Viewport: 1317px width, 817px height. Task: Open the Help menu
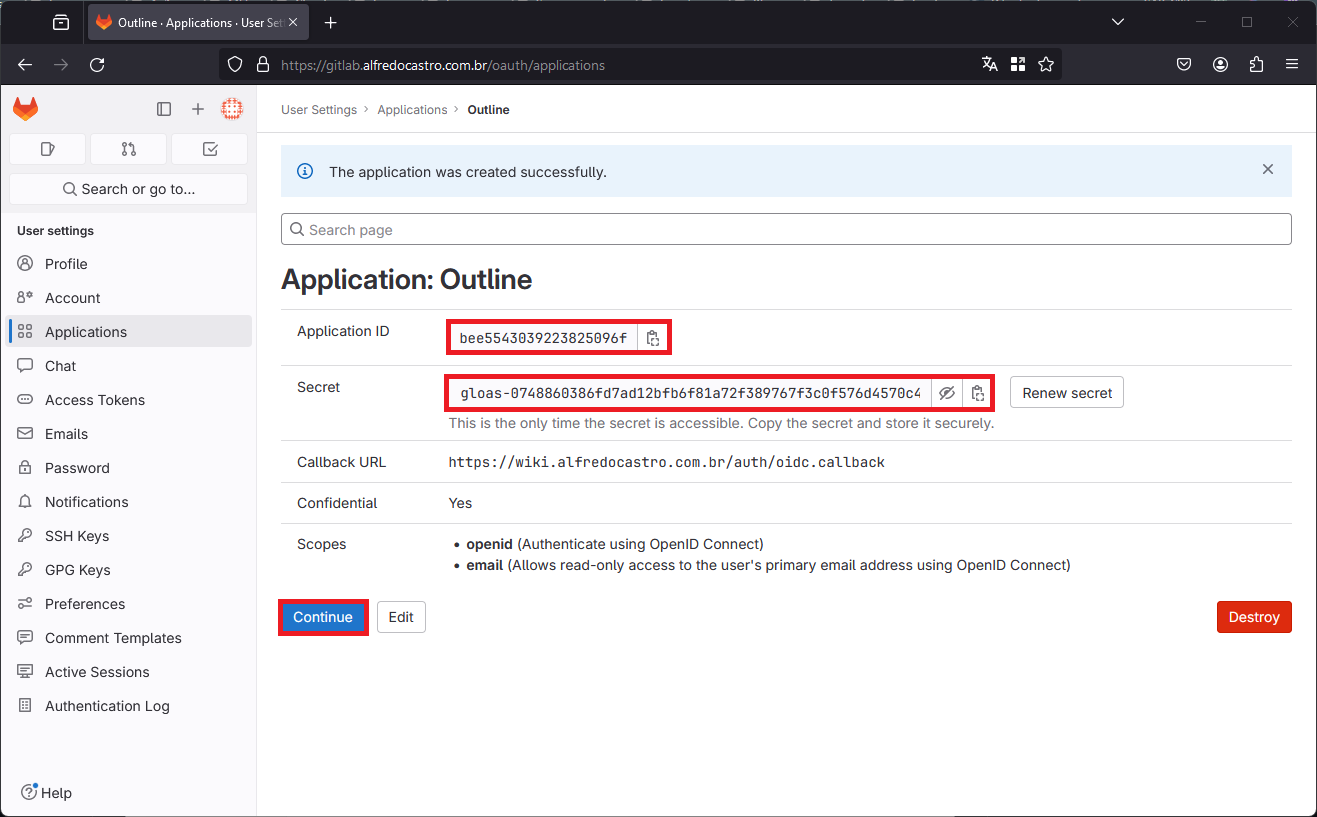[x=47, y=793]
